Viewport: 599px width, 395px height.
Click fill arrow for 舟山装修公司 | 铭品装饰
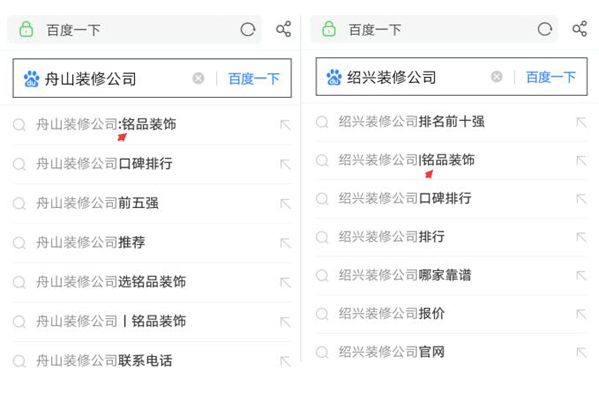[x=285, y=322]
